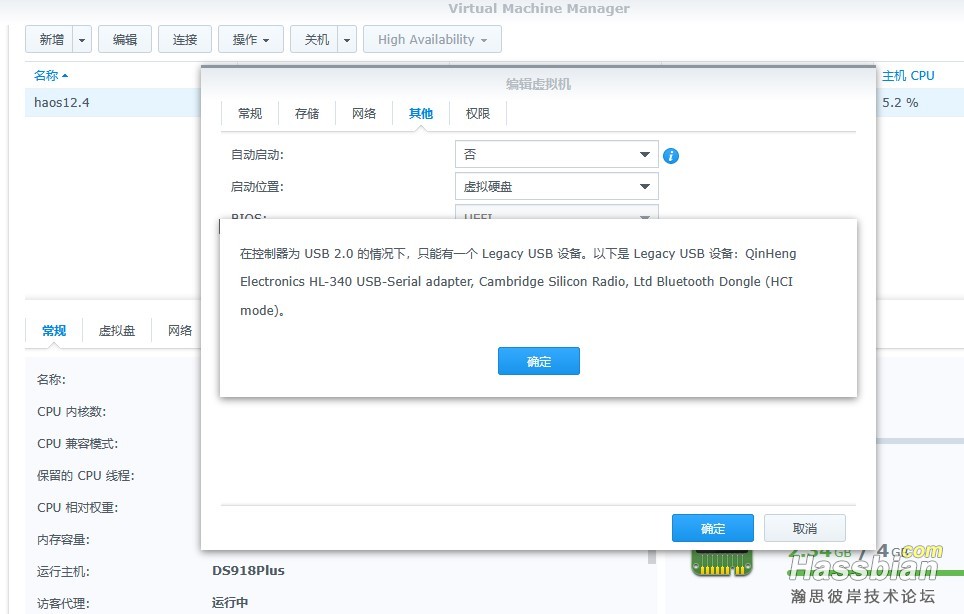The height and width of the screenshot is (614, 964).
Task: Open the lower panel 虚拟盘 tab
Action: 117,331
